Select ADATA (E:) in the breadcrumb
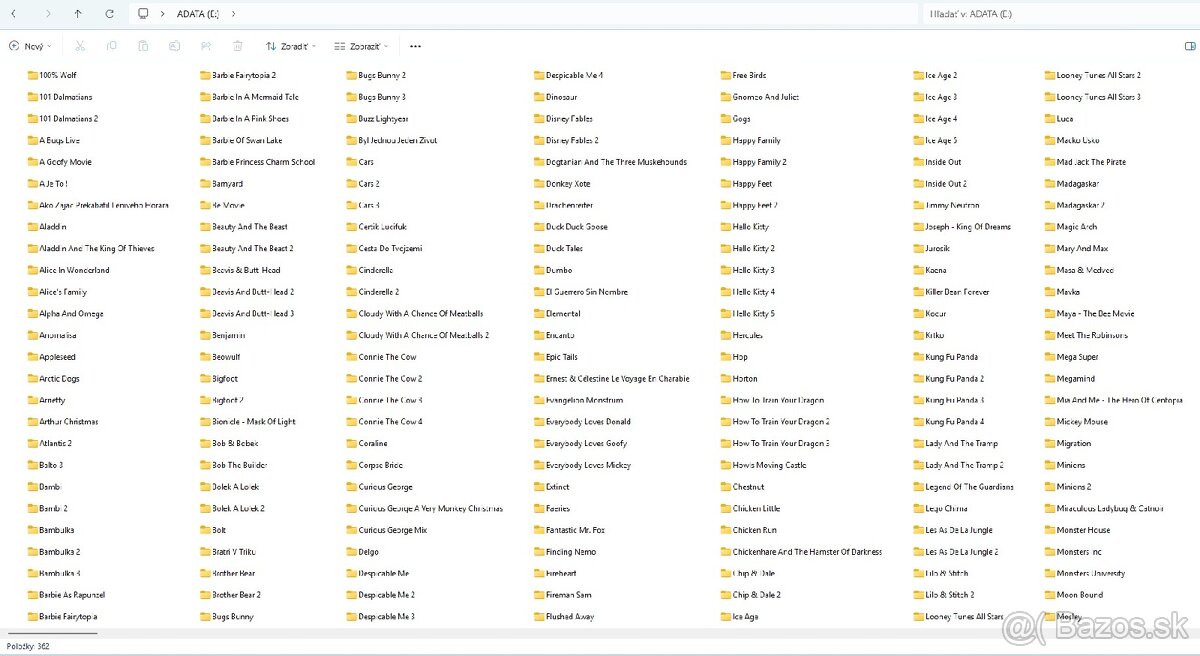The height and width of the screenshot is (656, 1200). tap(198, 14)
